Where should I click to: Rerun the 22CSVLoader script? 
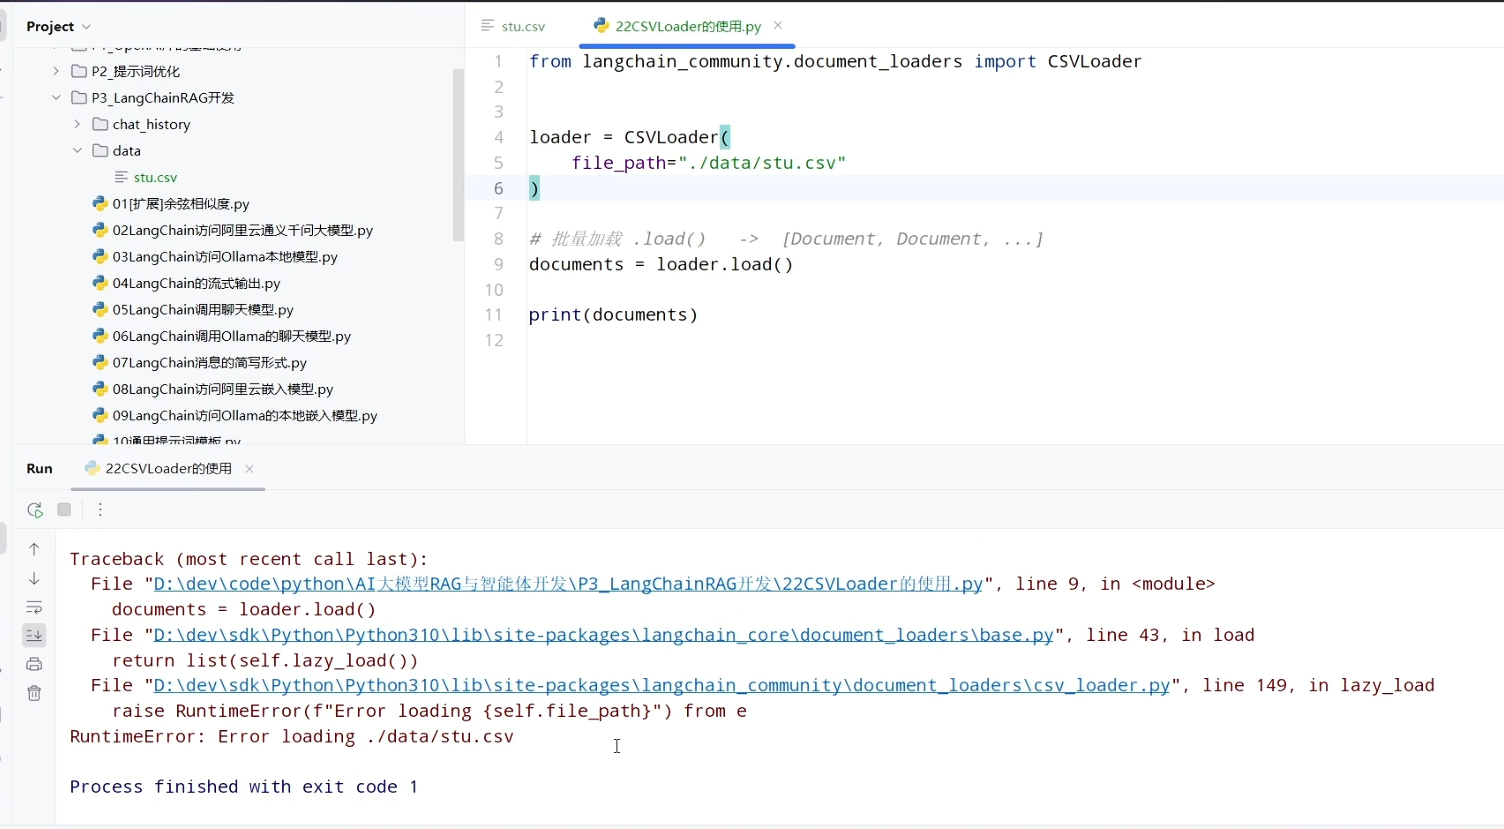click(35, 510)
